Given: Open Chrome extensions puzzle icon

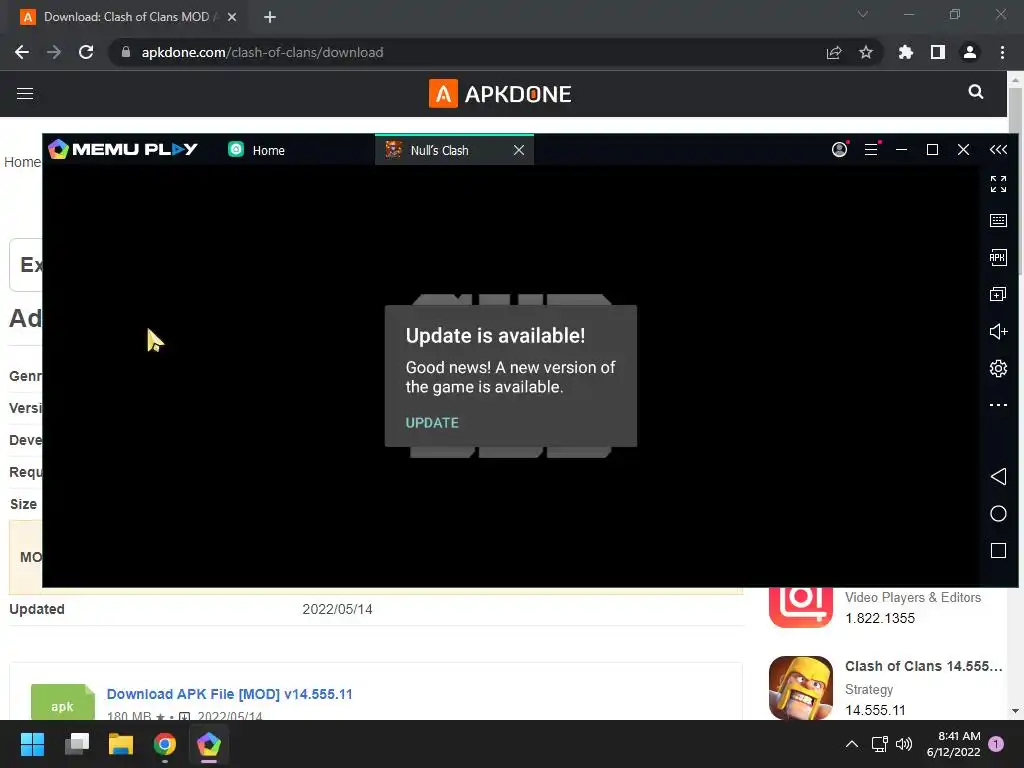Looking at the screenshot, I should pos(905,52).
